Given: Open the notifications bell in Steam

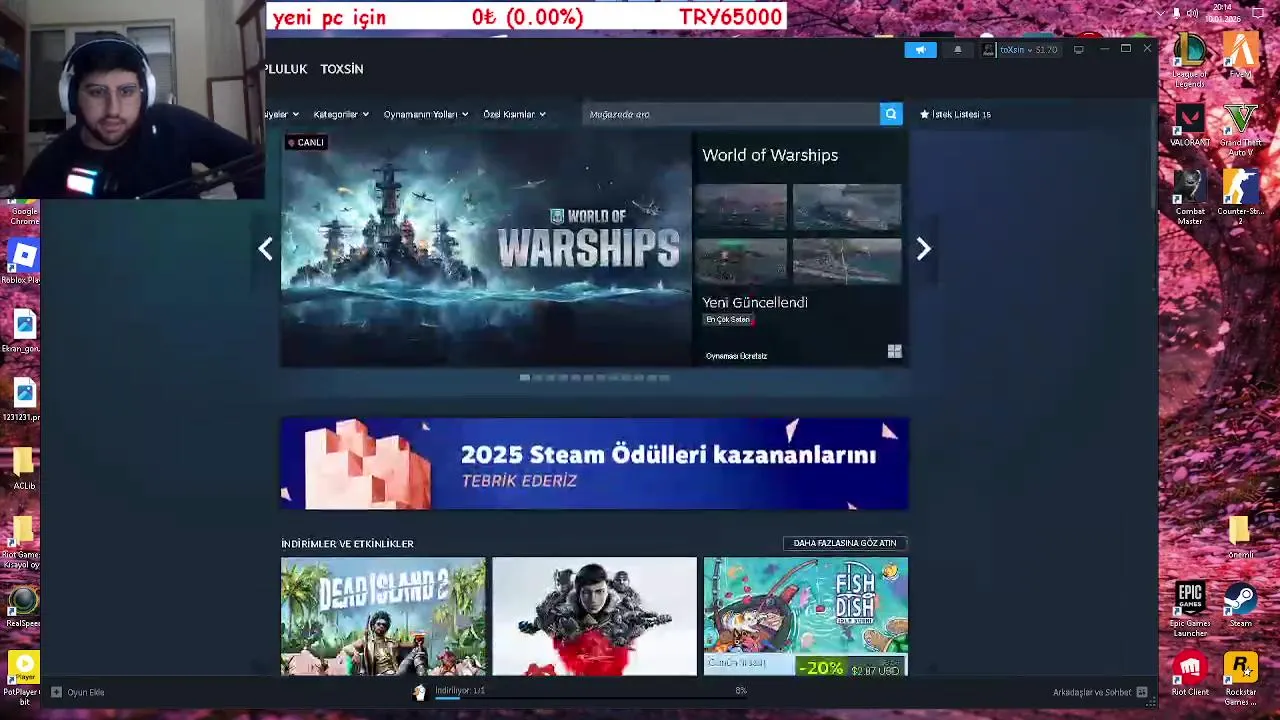Looking at the screenshot, I should point(957,50).
